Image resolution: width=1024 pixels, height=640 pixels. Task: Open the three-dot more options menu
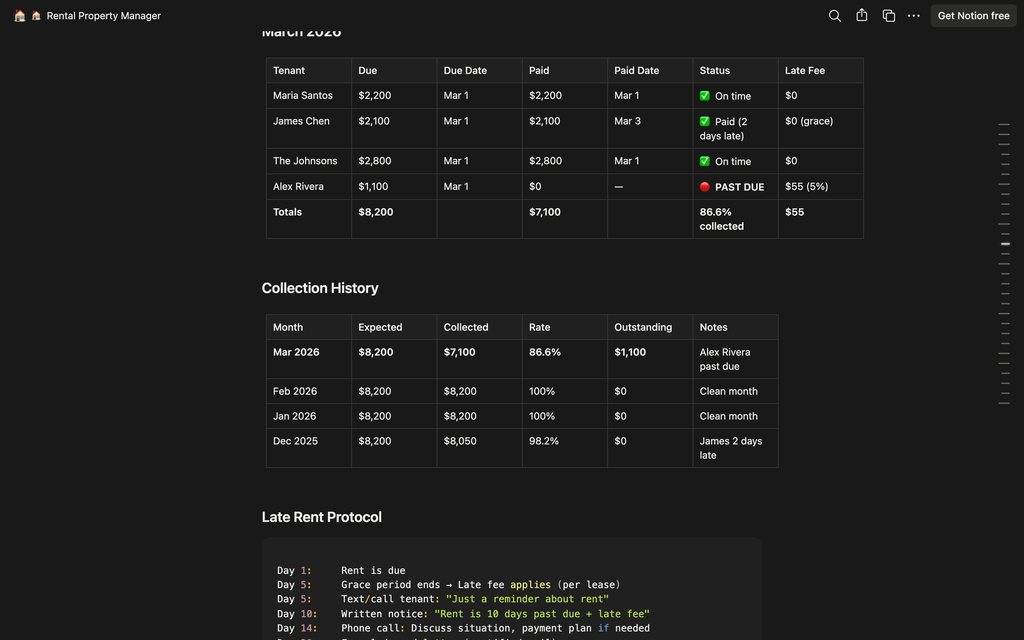pyautogui.click(x=913, y=16)
